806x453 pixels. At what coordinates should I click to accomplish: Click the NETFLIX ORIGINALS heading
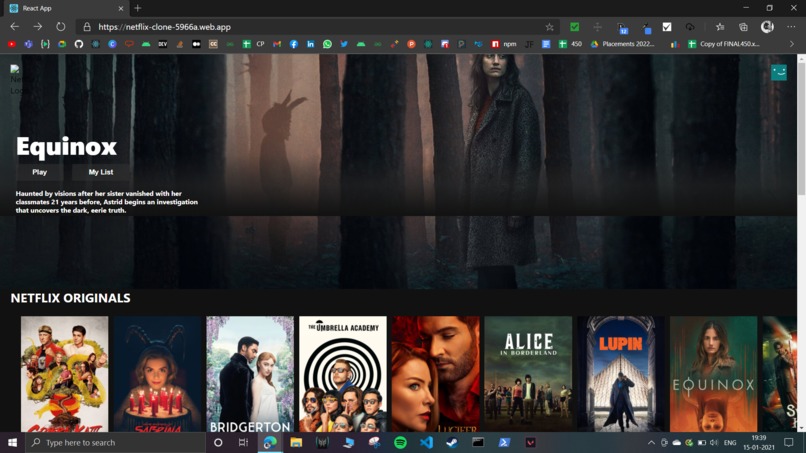pos(70,298)
